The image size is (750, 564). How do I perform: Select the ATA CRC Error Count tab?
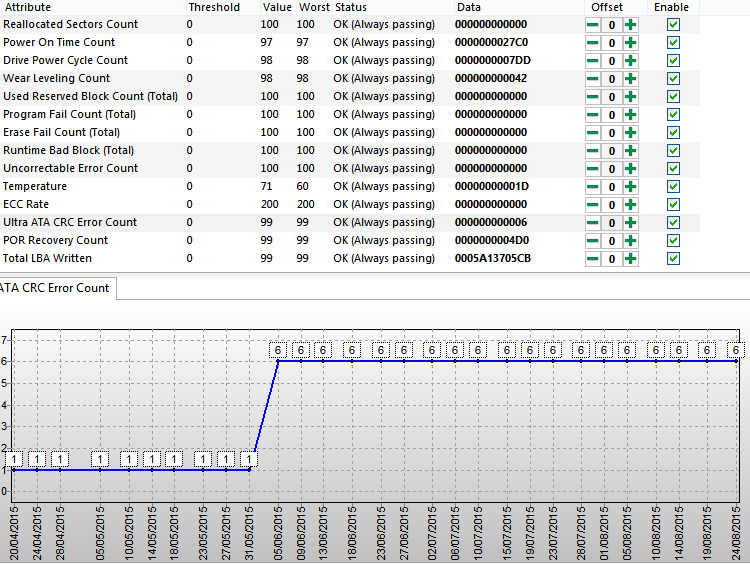click(55, 288)
